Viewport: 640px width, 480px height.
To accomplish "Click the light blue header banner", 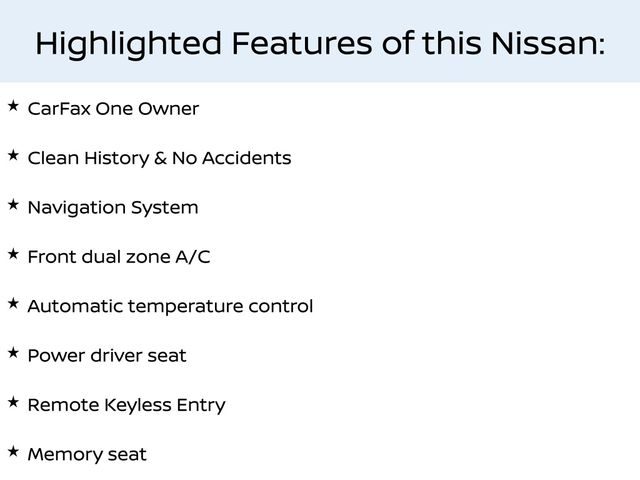I will [x=320, y=41].
